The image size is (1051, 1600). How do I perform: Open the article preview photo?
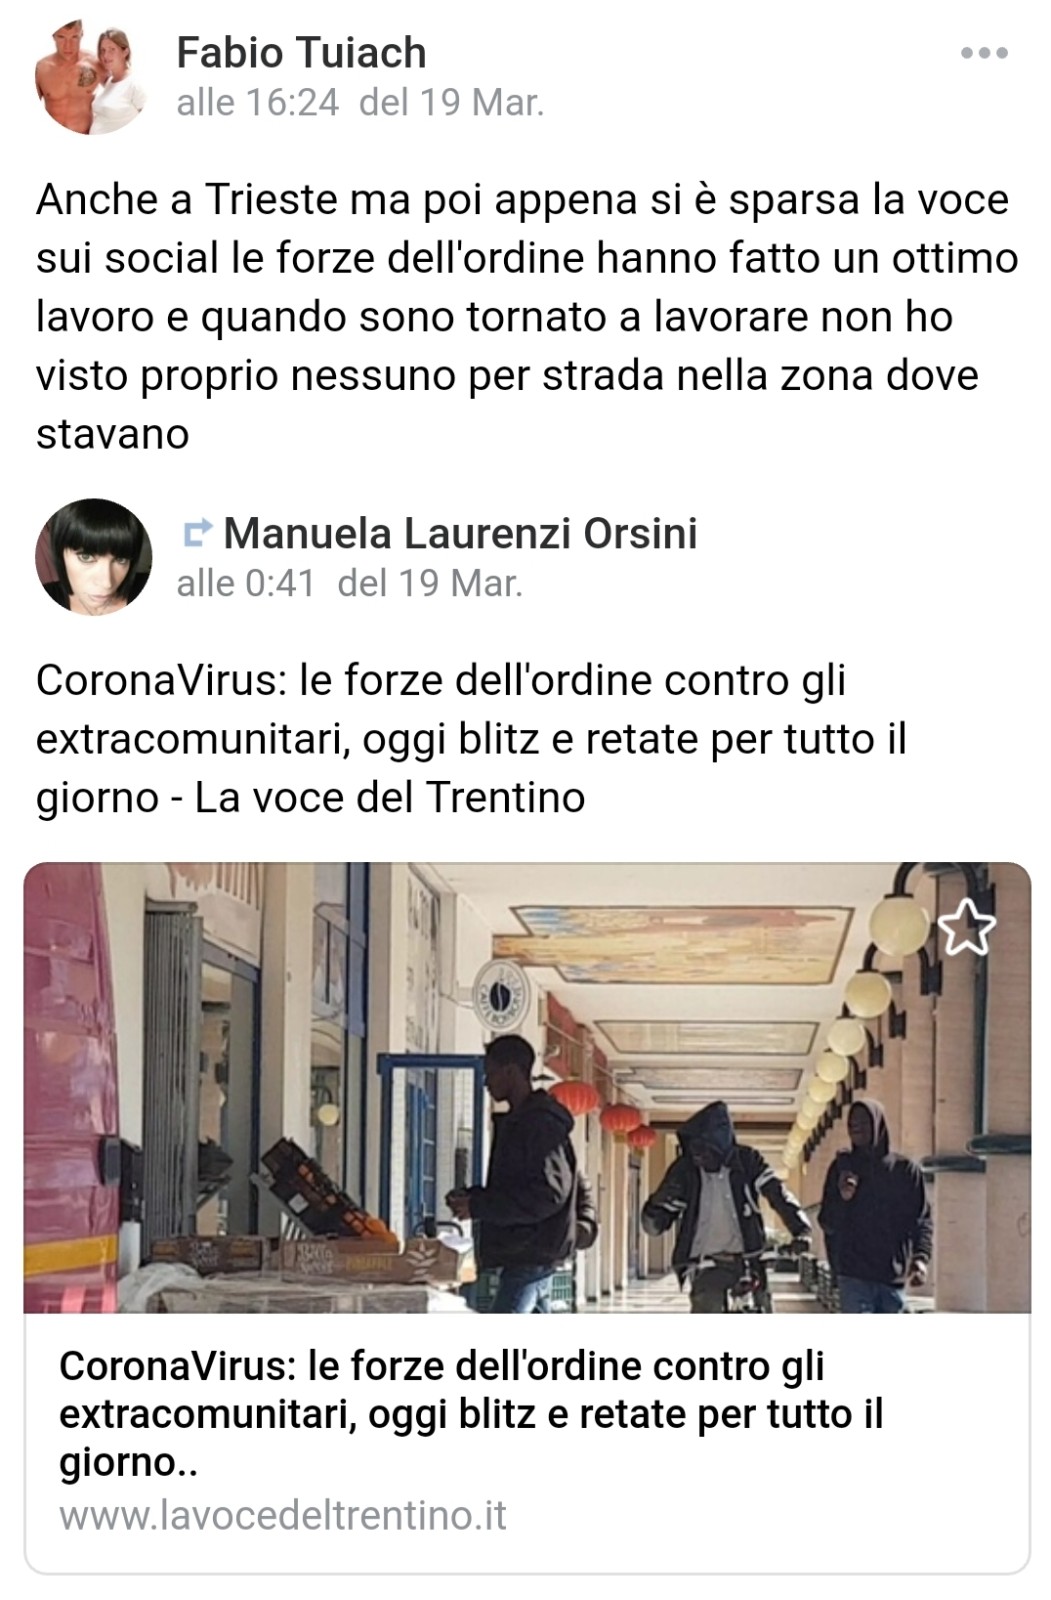coord(527,1087)
